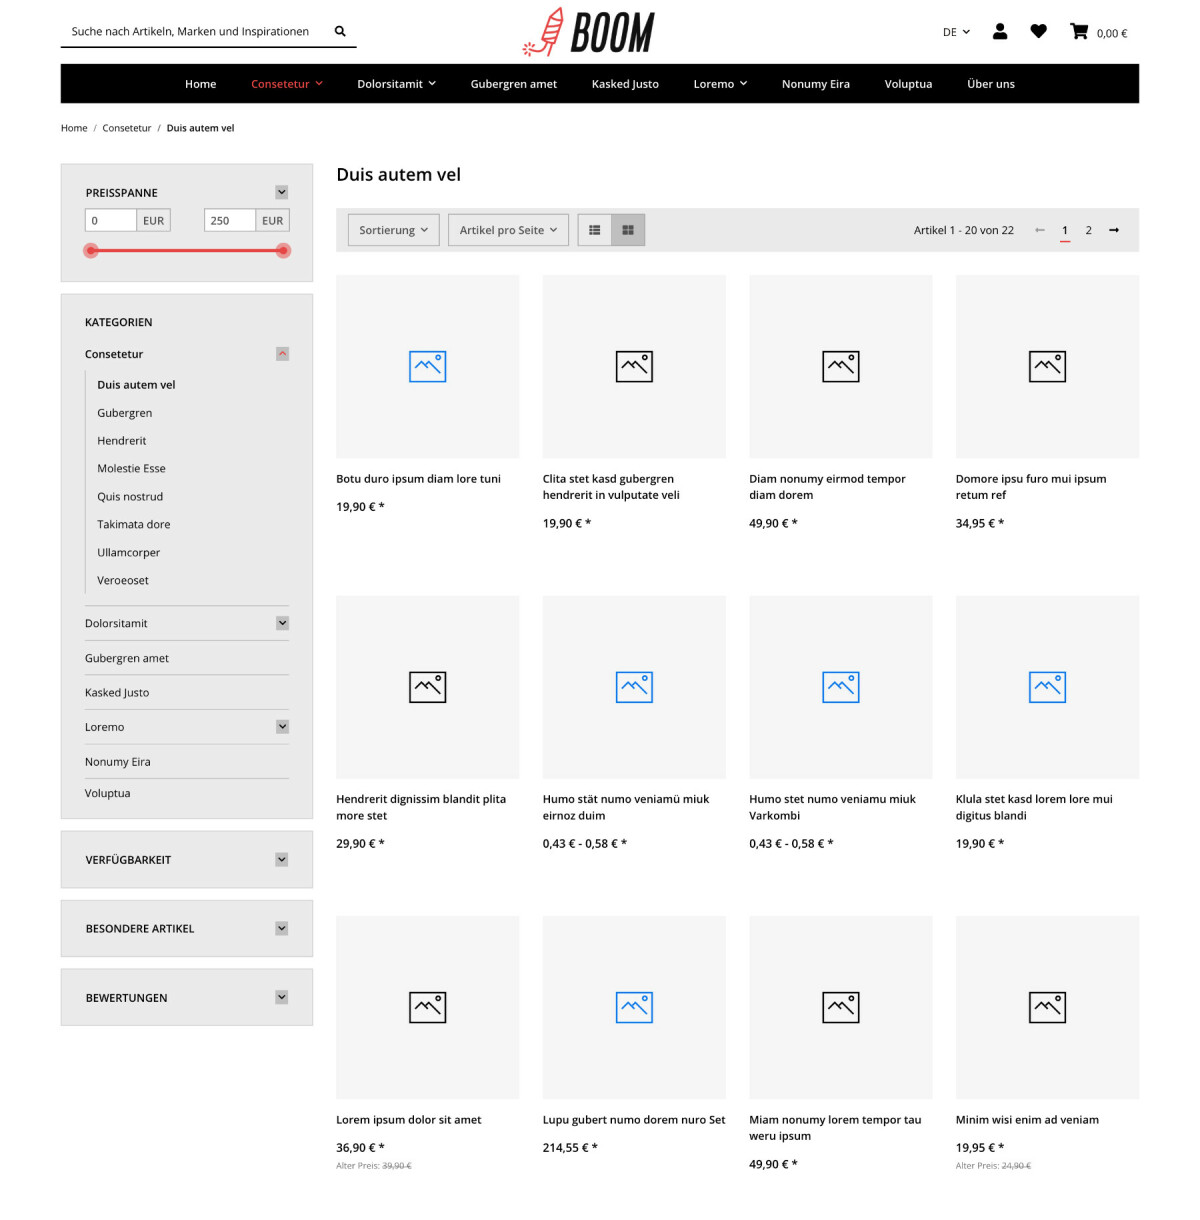Open Humo stet numo Varkombi title
1200x1220 pixels.
[x=832, y=807]
